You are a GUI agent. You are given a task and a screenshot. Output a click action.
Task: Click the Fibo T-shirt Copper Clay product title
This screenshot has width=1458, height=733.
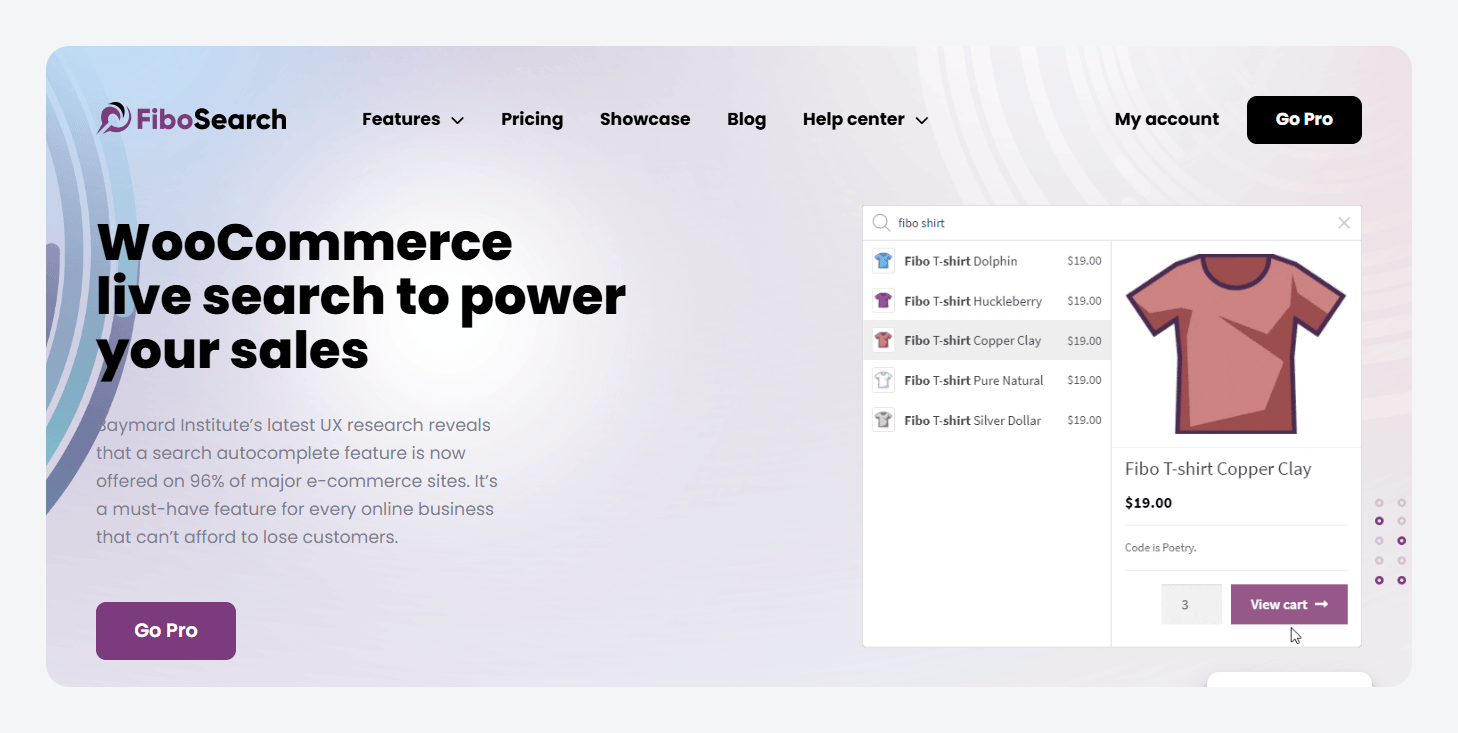[1218, 469]
